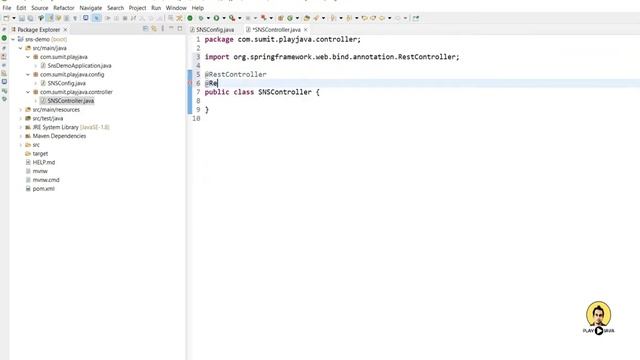Viewport: 640px width, 360px height.
Task: Open the Package Explorer view menu
Action: (162, 29)
